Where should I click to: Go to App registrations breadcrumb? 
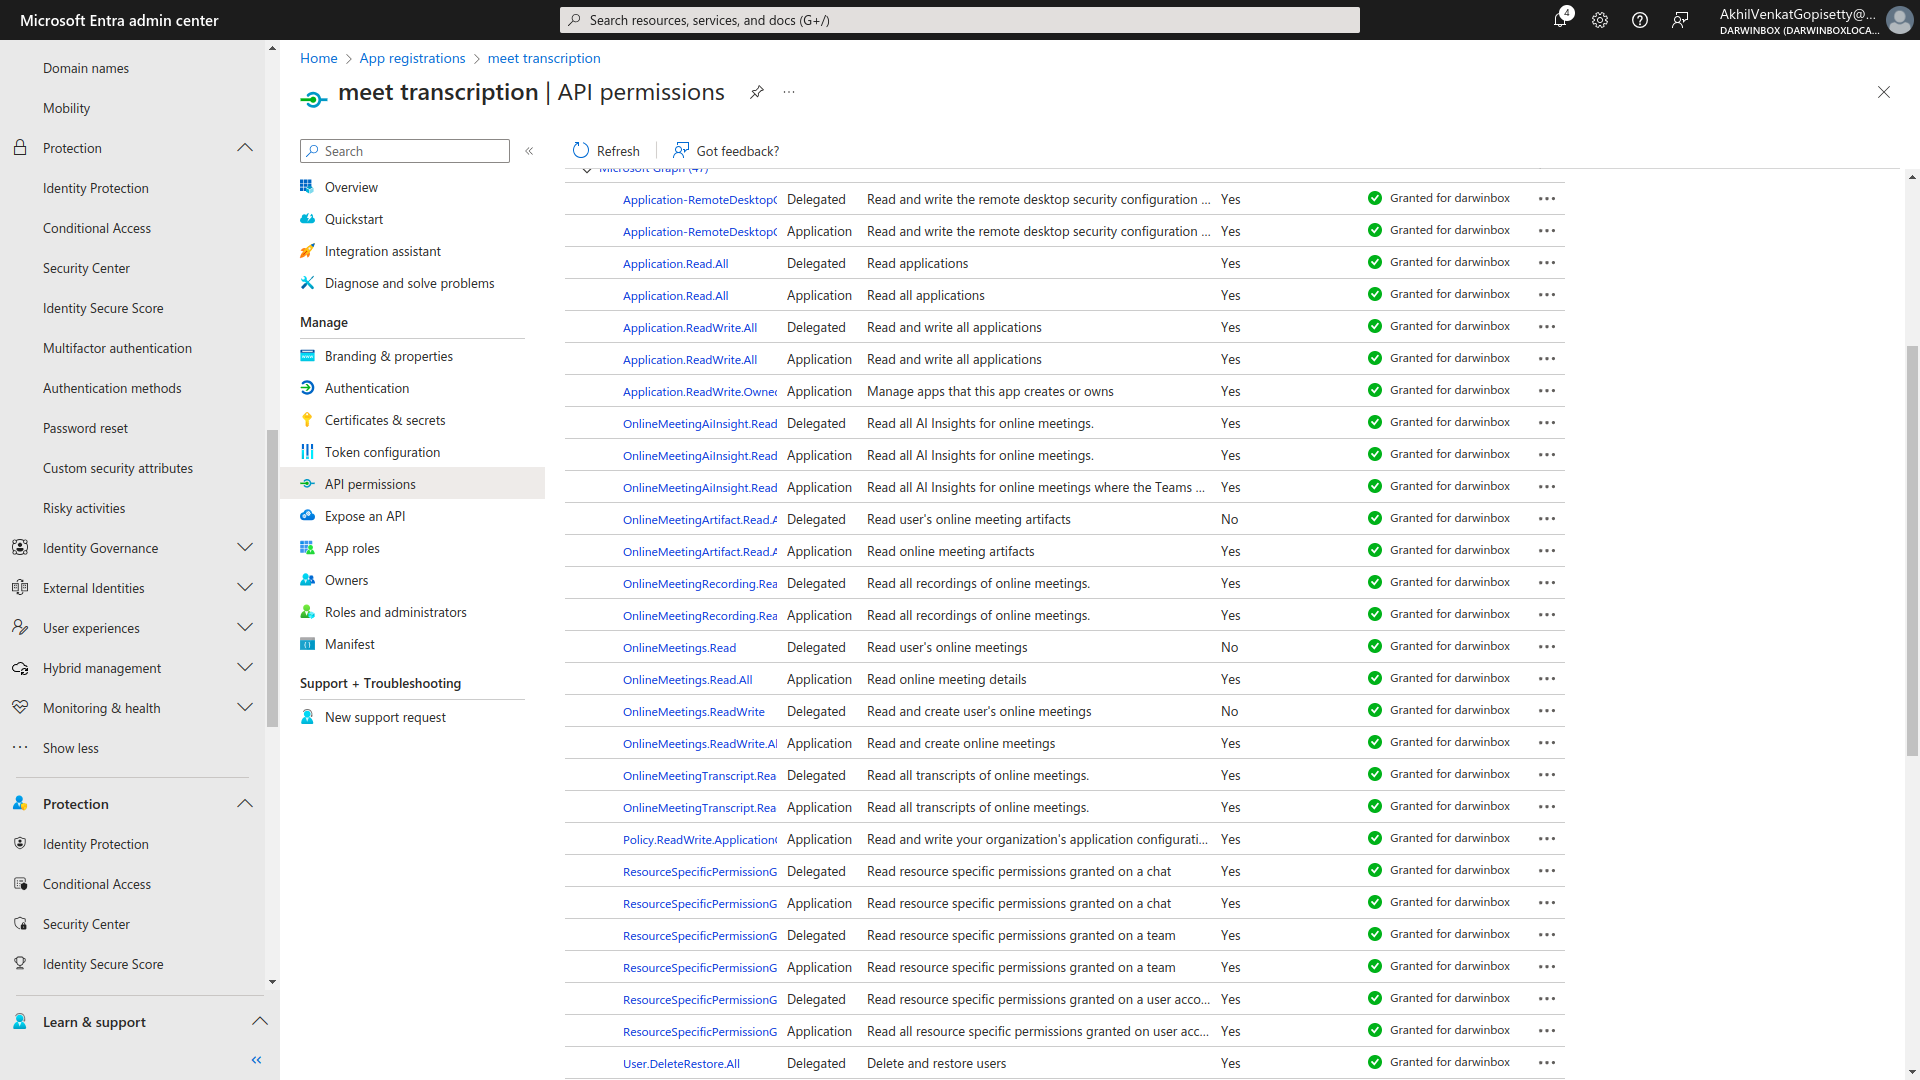point(412,58)
